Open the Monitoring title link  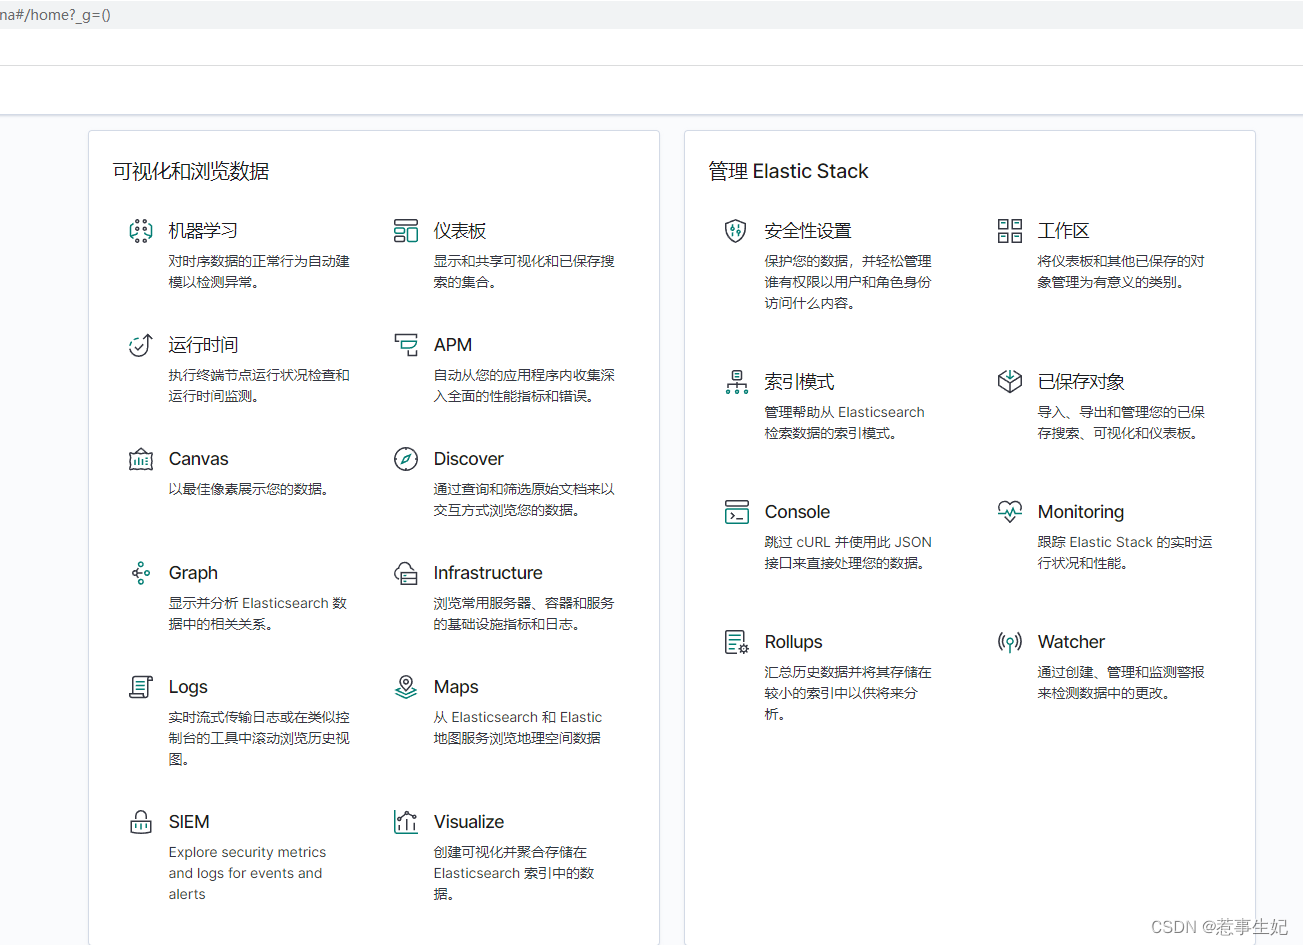click(1081, 512)
